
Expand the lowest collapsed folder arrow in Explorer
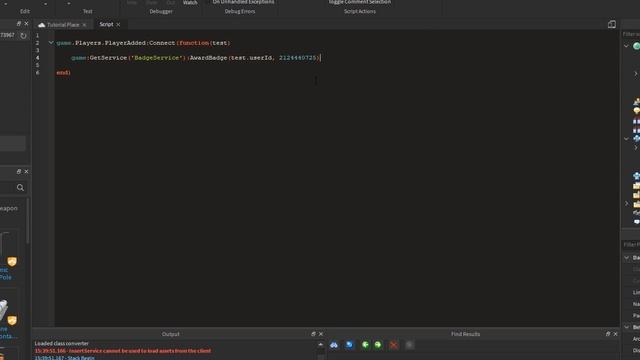(x=627, y=203)
